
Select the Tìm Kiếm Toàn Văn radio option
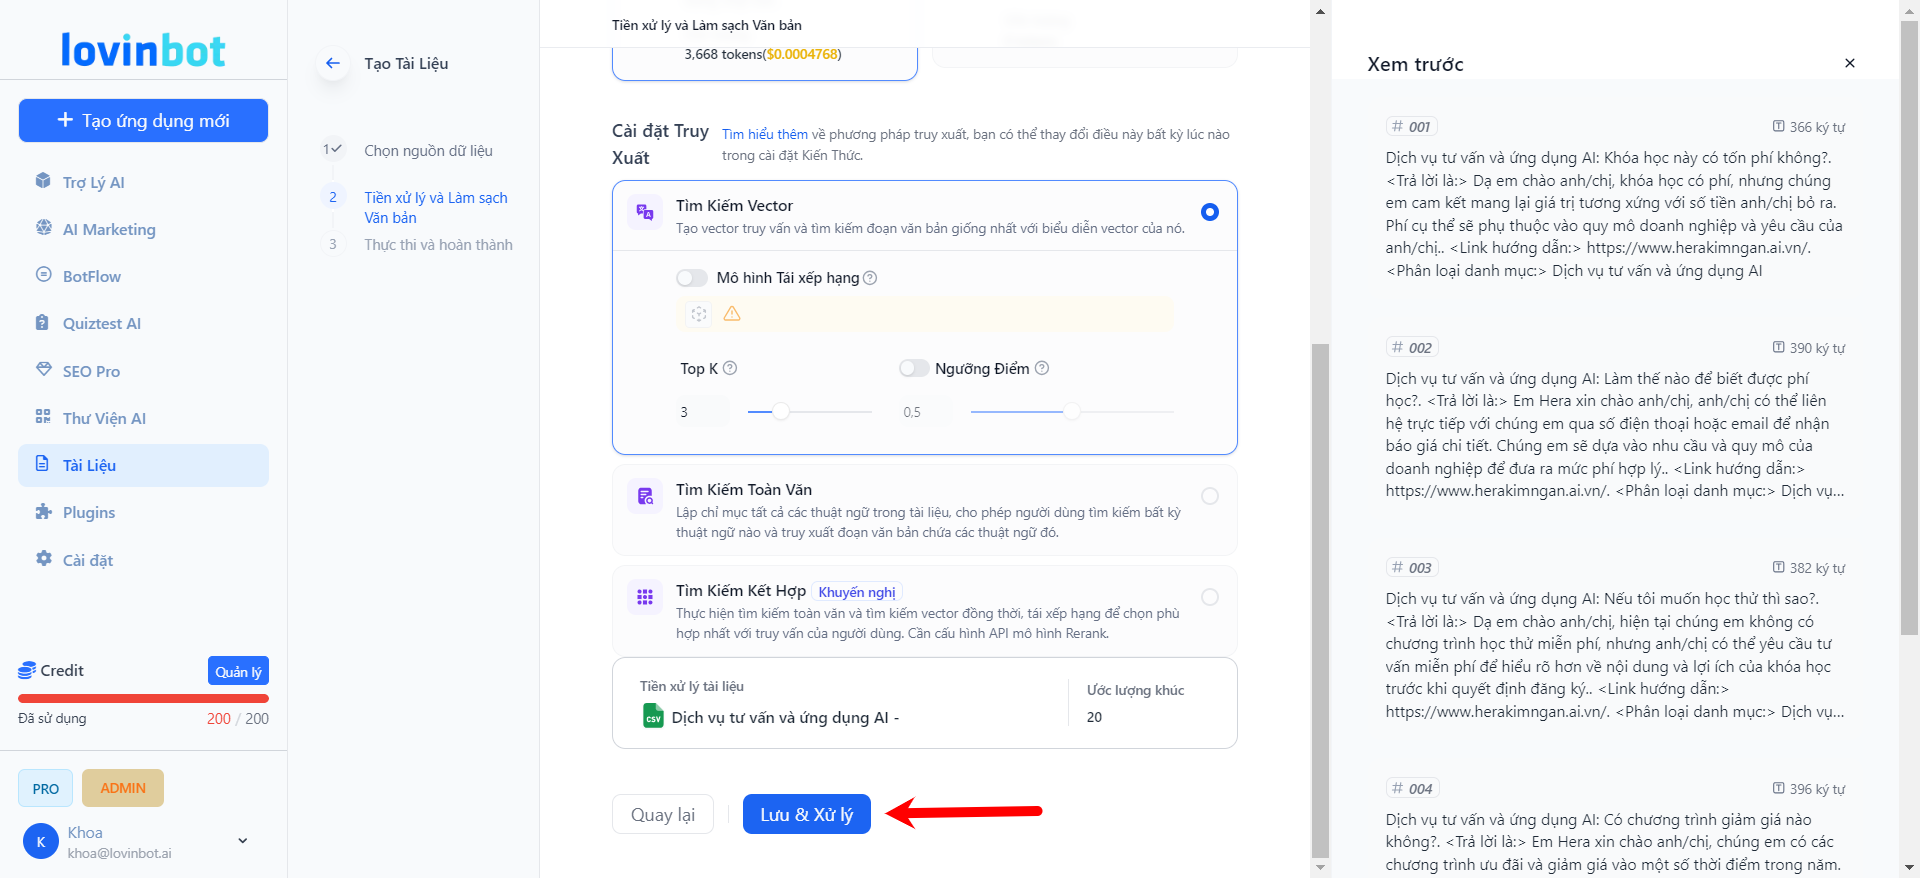[x=1209, y=496]
